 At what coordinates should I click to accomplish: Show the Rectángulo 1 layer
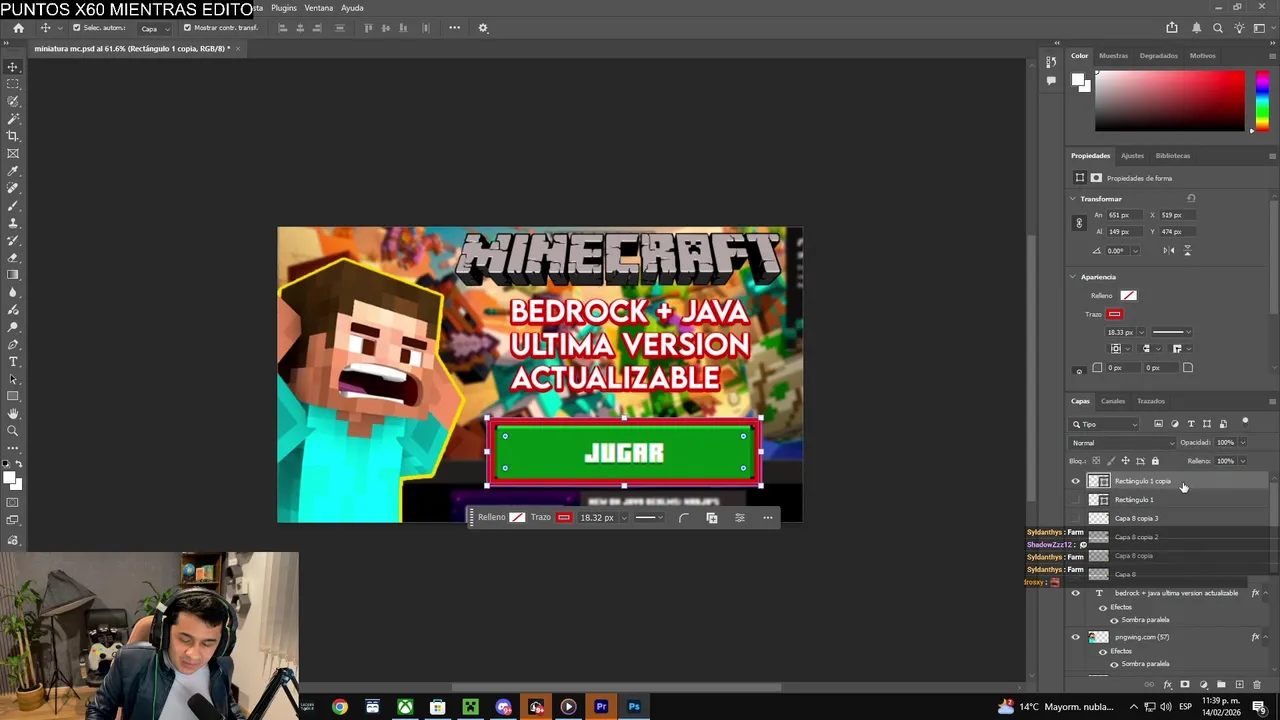coord(1076,500)
